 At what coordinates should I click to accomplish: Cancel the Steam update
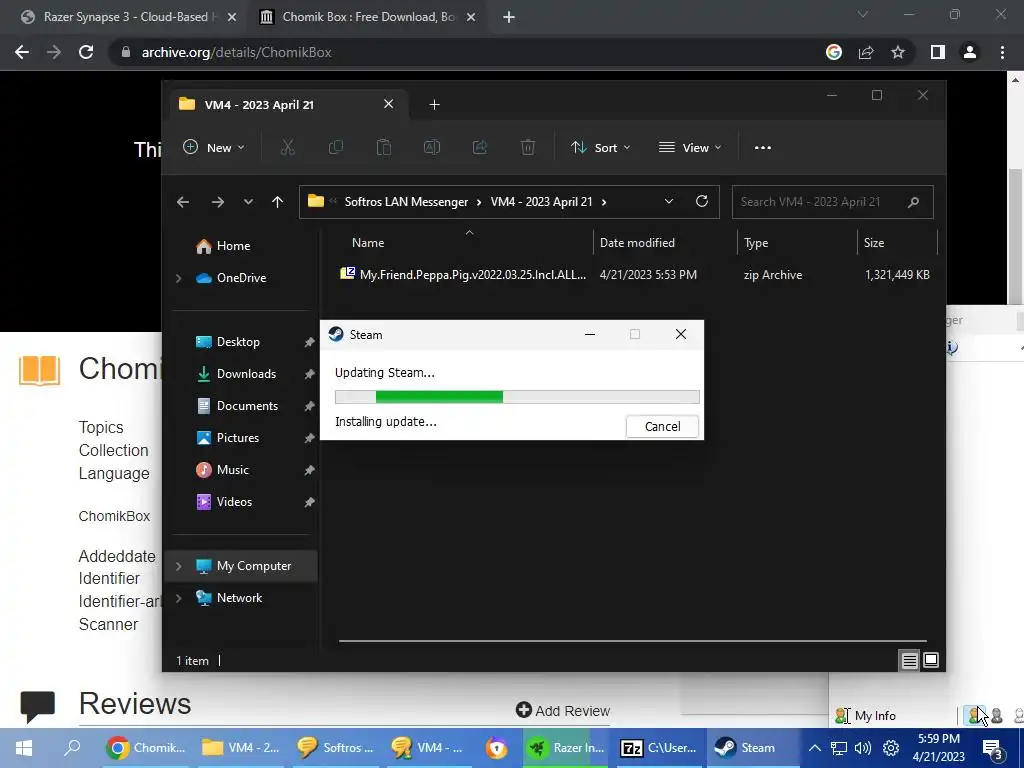pyautogui.click(x=662, y=426)
